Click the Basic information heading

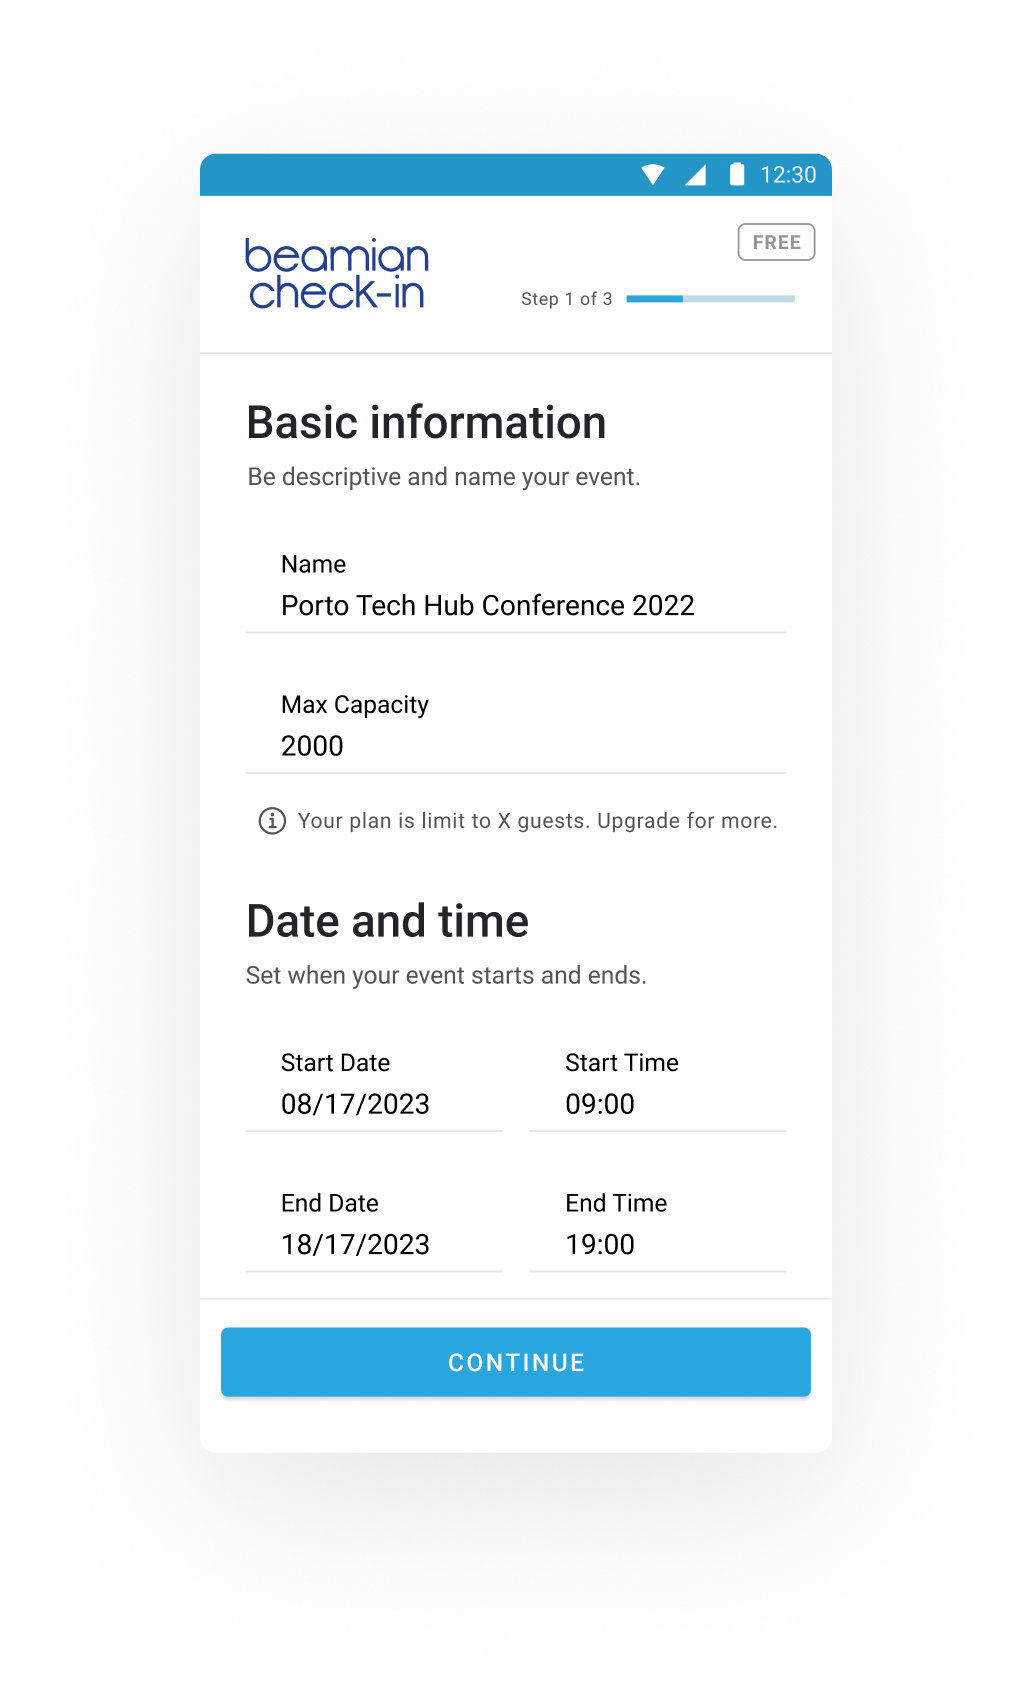point(426,422)
